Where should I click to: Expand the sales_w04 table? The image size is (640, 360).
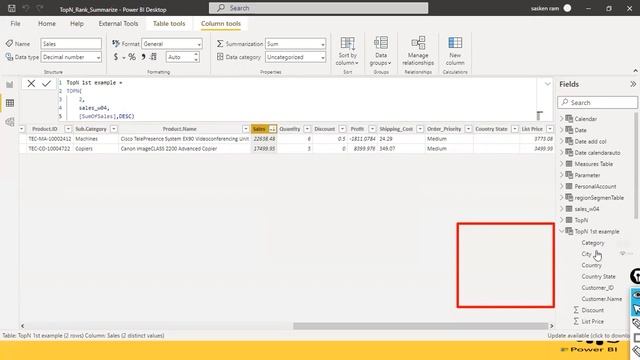click(x=562, y=209)
